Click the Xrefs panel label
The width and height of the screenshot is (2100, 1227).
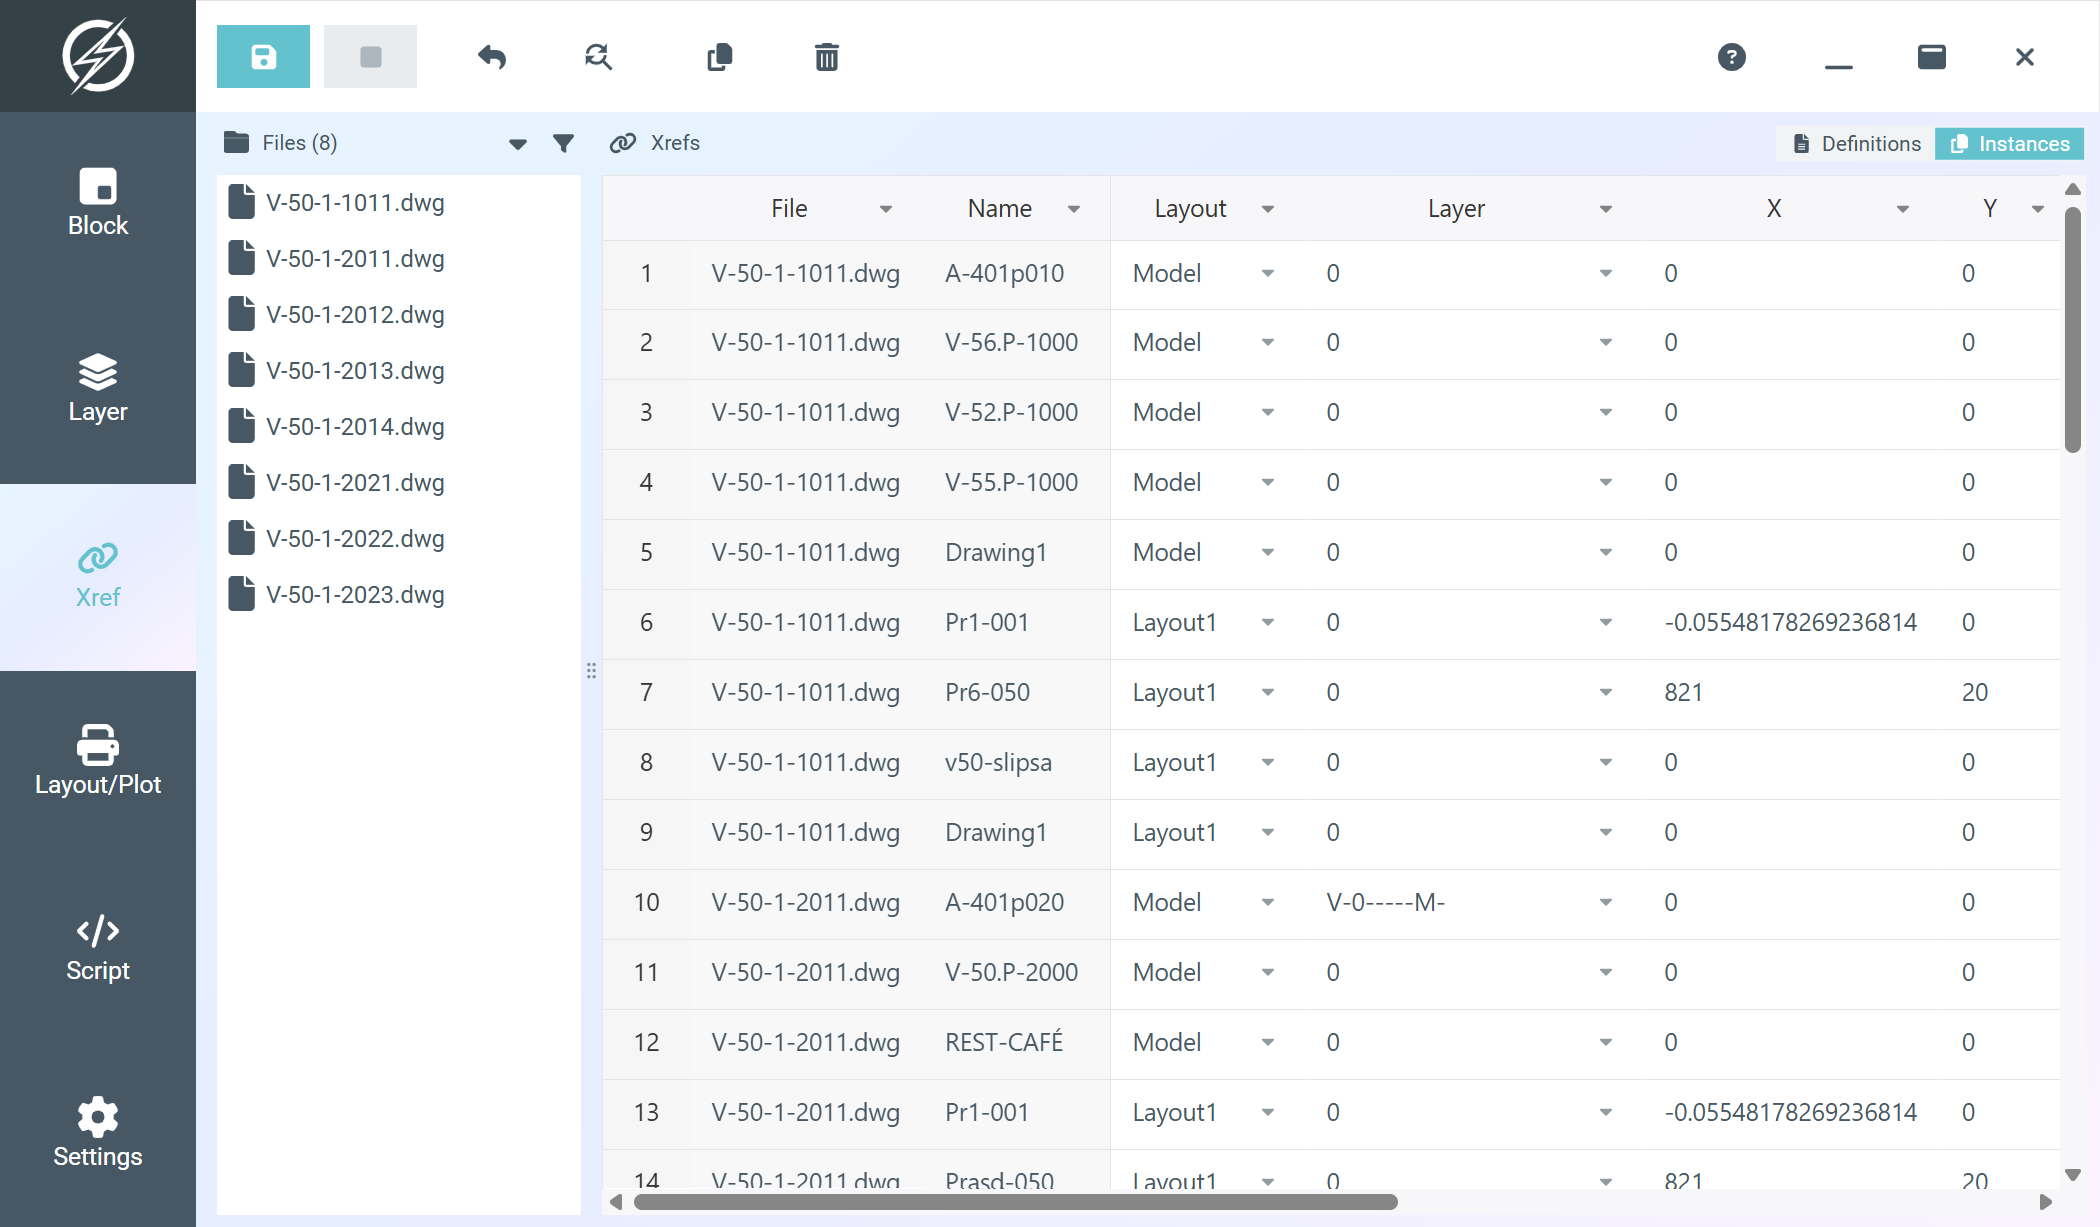coord(675,143)
